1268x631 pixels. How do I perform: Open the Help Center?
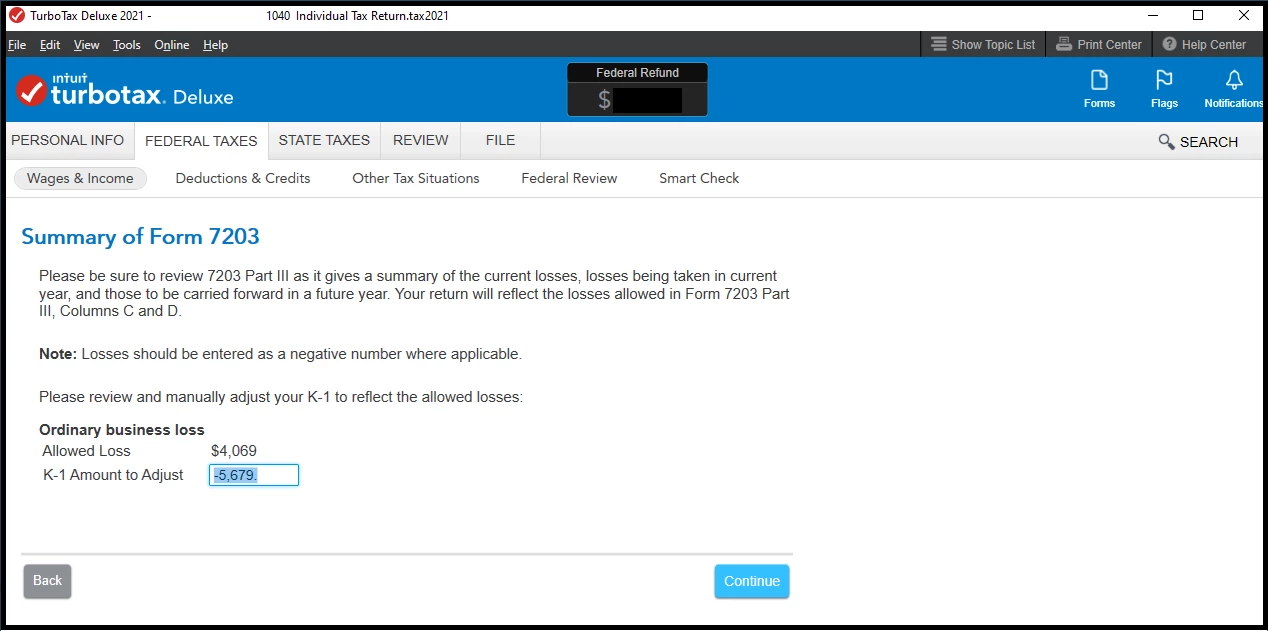click(x=1204, y=44)
